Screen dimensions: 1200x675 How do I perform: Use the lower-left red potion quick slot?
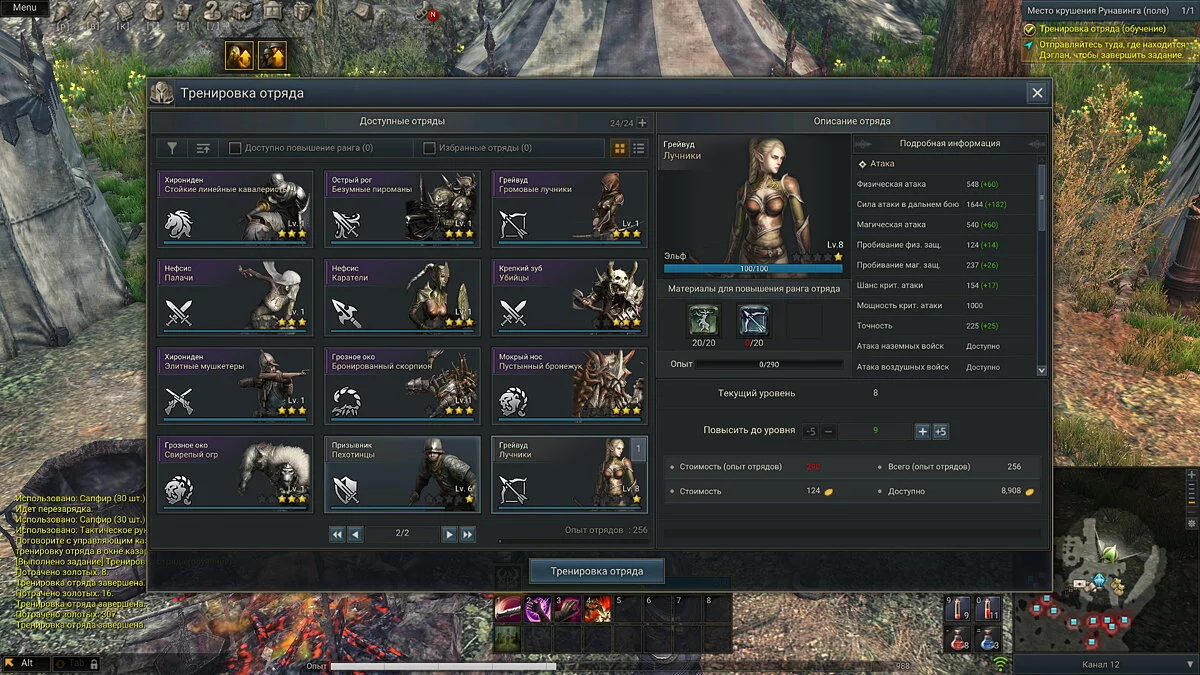click(x=957, y=638)
